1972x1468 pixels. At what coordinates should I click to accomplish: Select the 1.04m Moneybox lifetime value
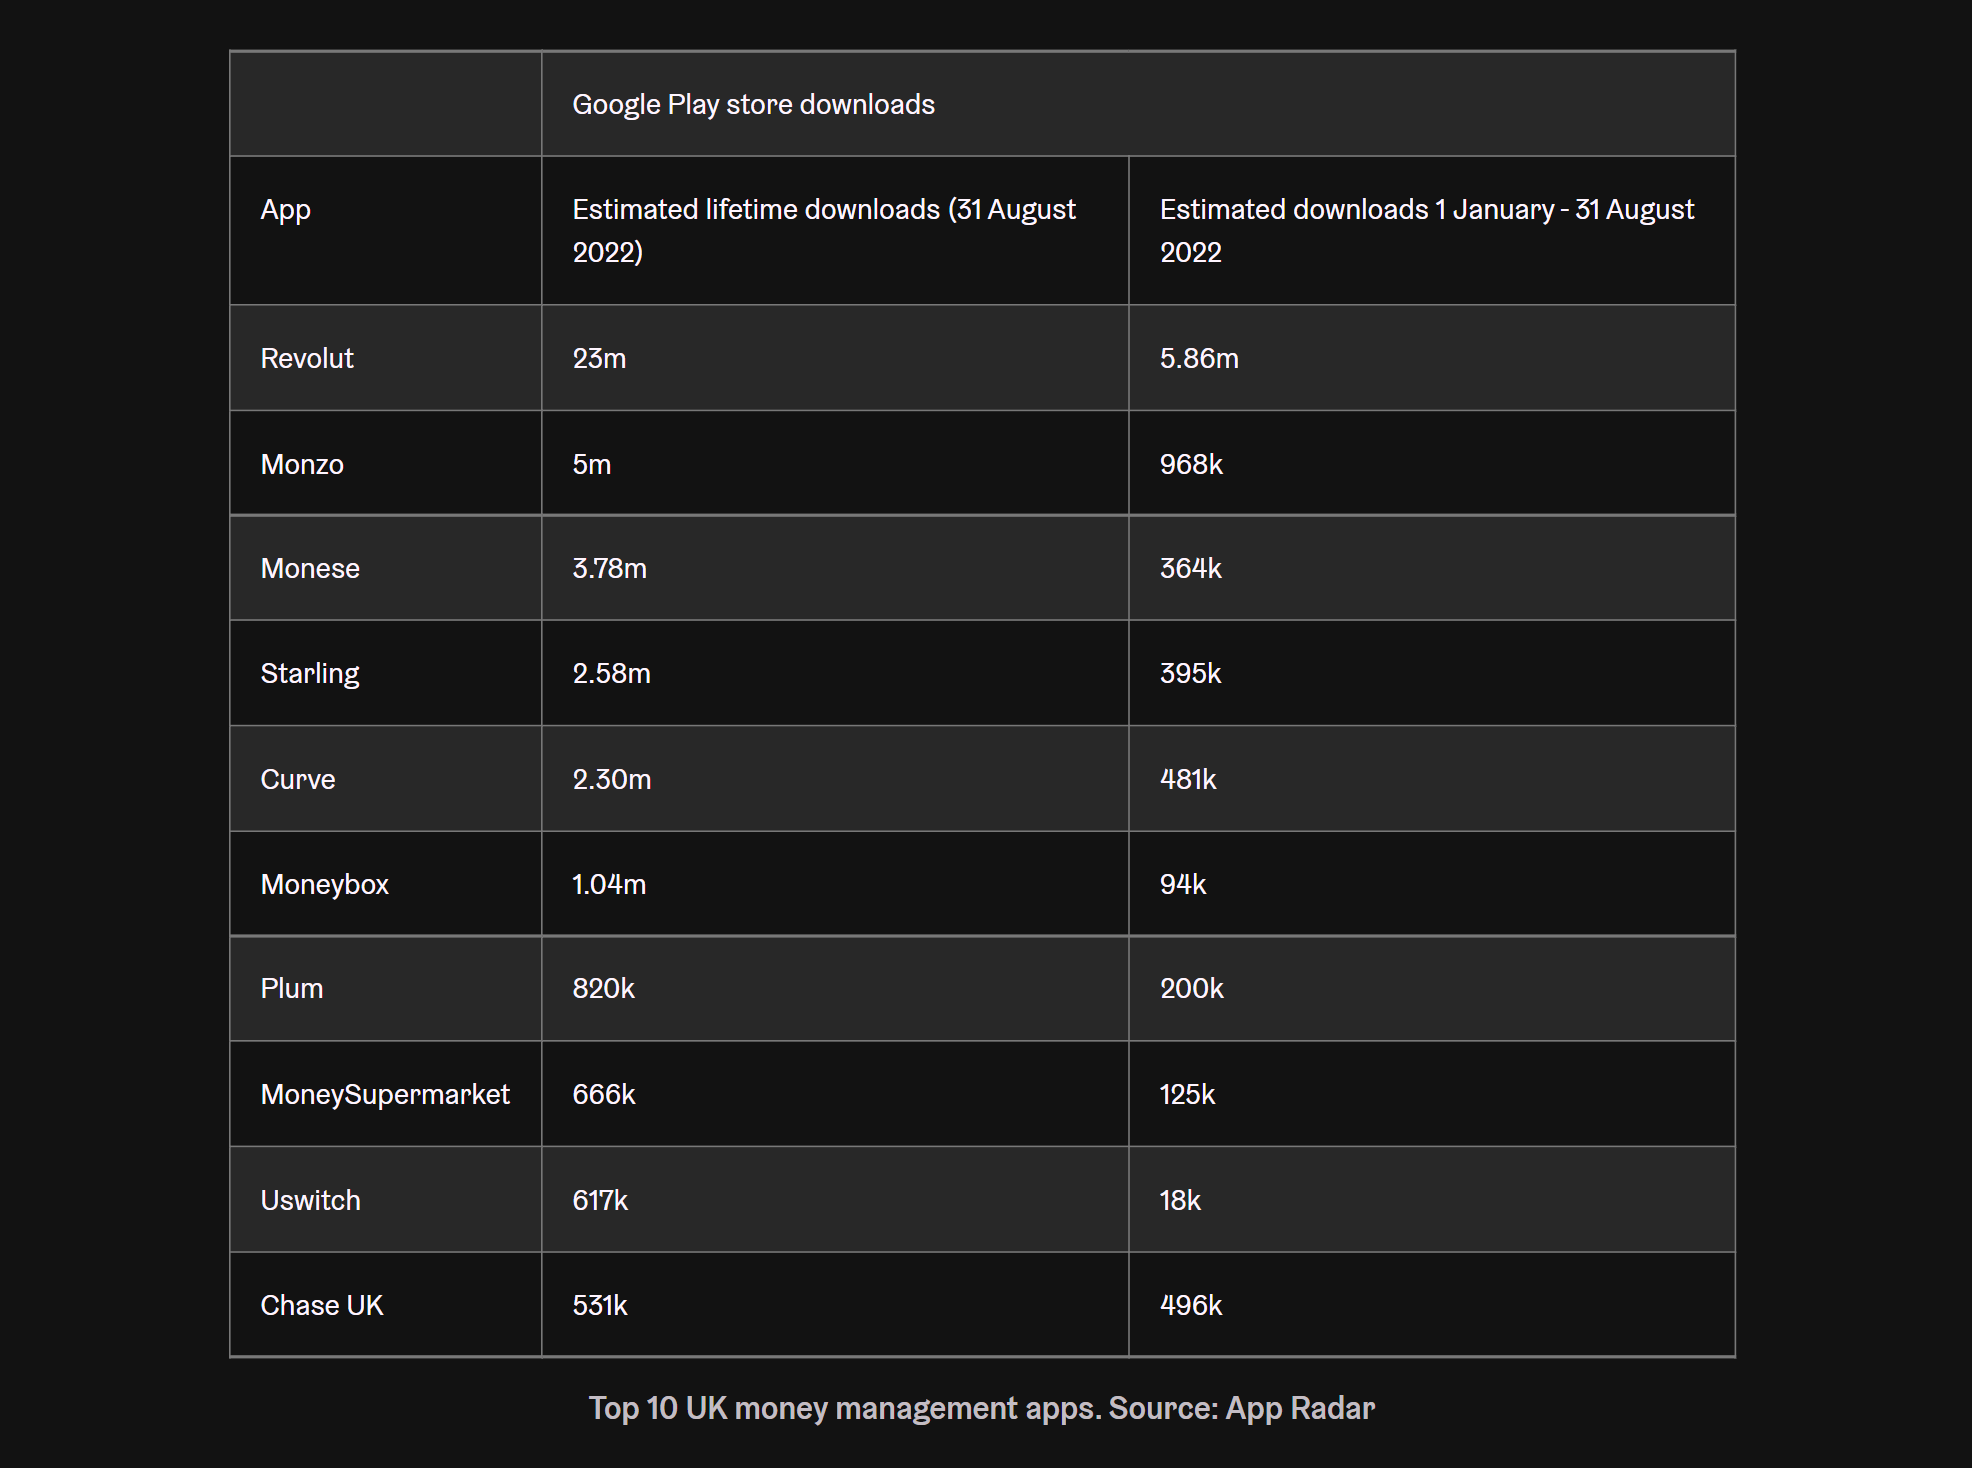[x=609, y=884]
